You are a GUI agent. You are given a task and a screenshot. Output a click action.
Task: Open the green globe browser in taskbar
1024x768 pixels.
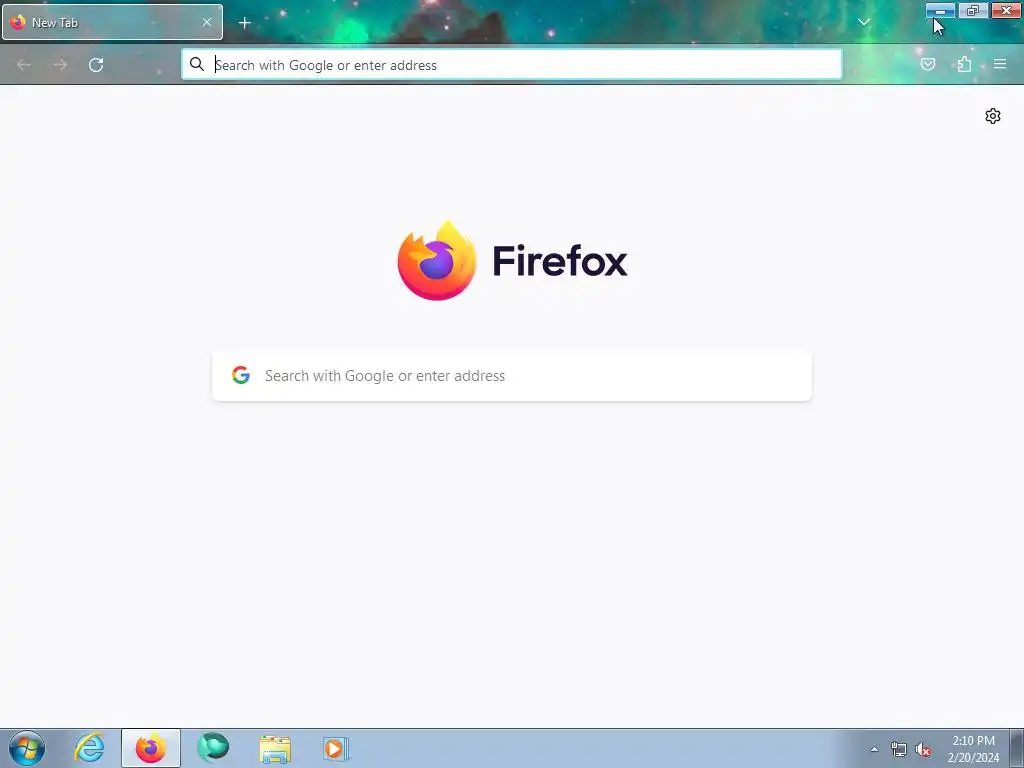(213, 748)
